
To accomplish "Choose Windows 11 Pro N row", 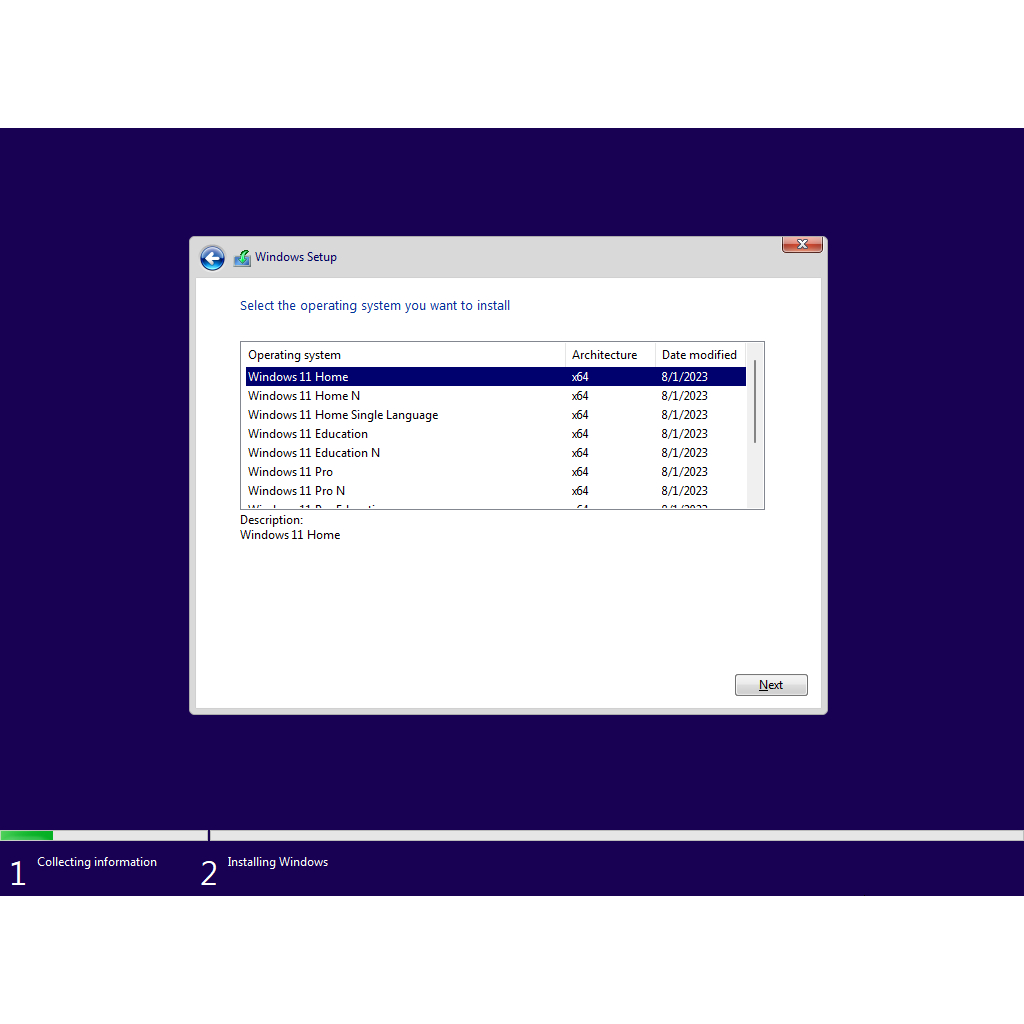I will 297,491.
